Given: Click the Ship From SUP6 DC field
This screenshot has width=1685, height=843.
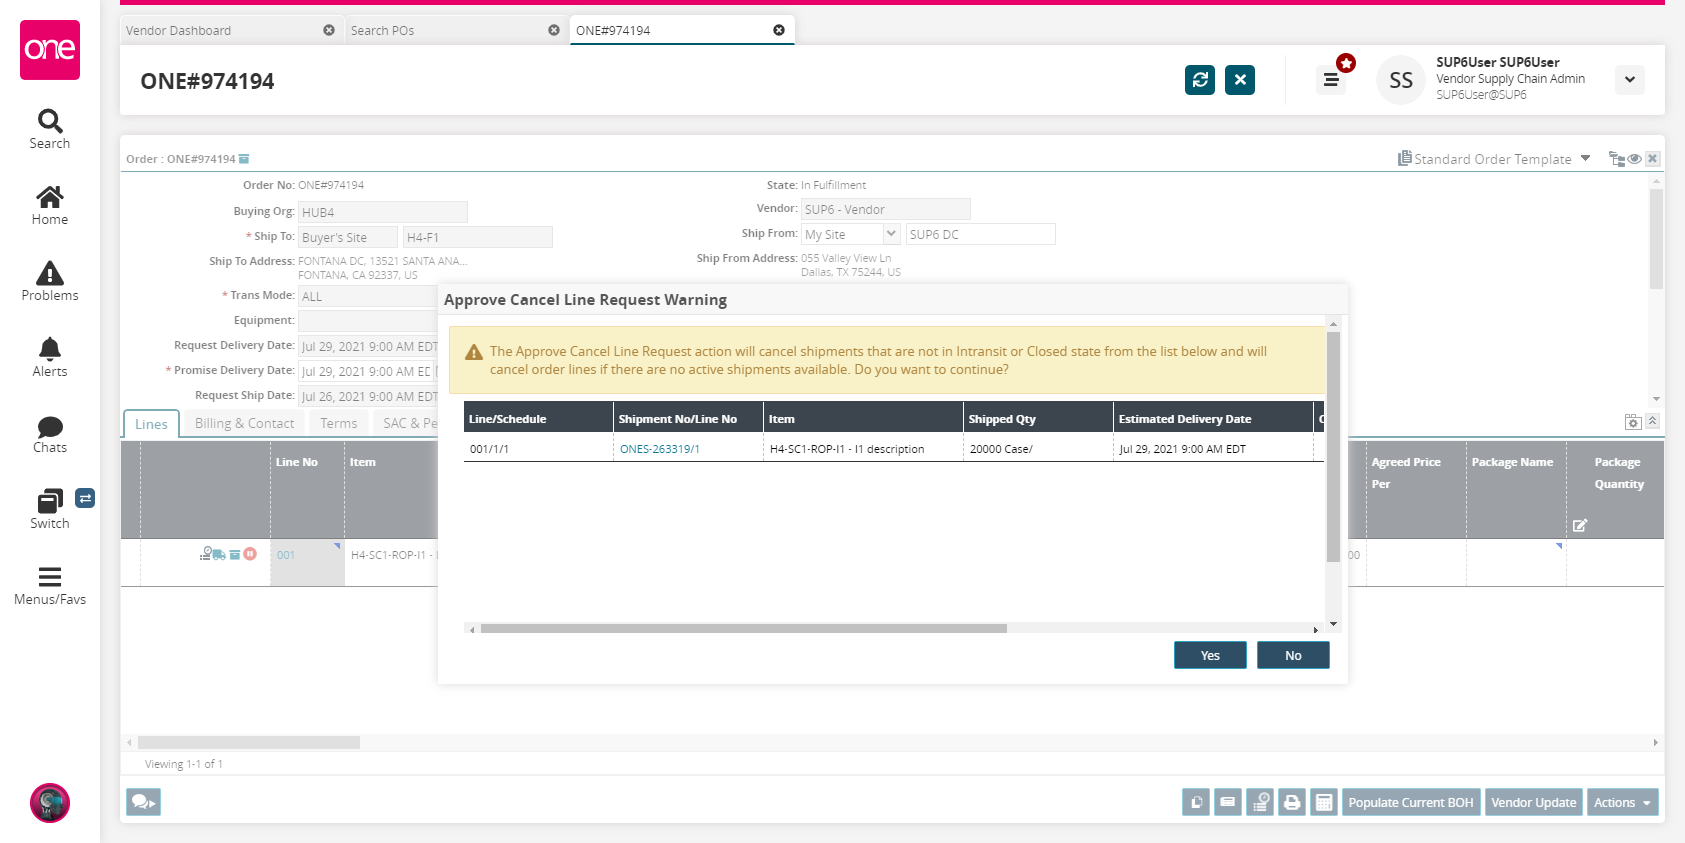Looking at the screenshot, I should coord(980,234).
